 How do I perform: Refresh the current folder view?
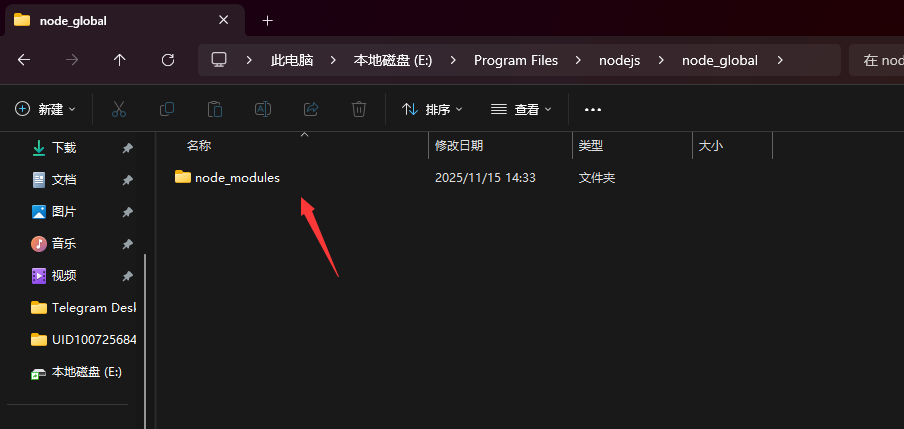pyautogui.click(x=168, y=60)
